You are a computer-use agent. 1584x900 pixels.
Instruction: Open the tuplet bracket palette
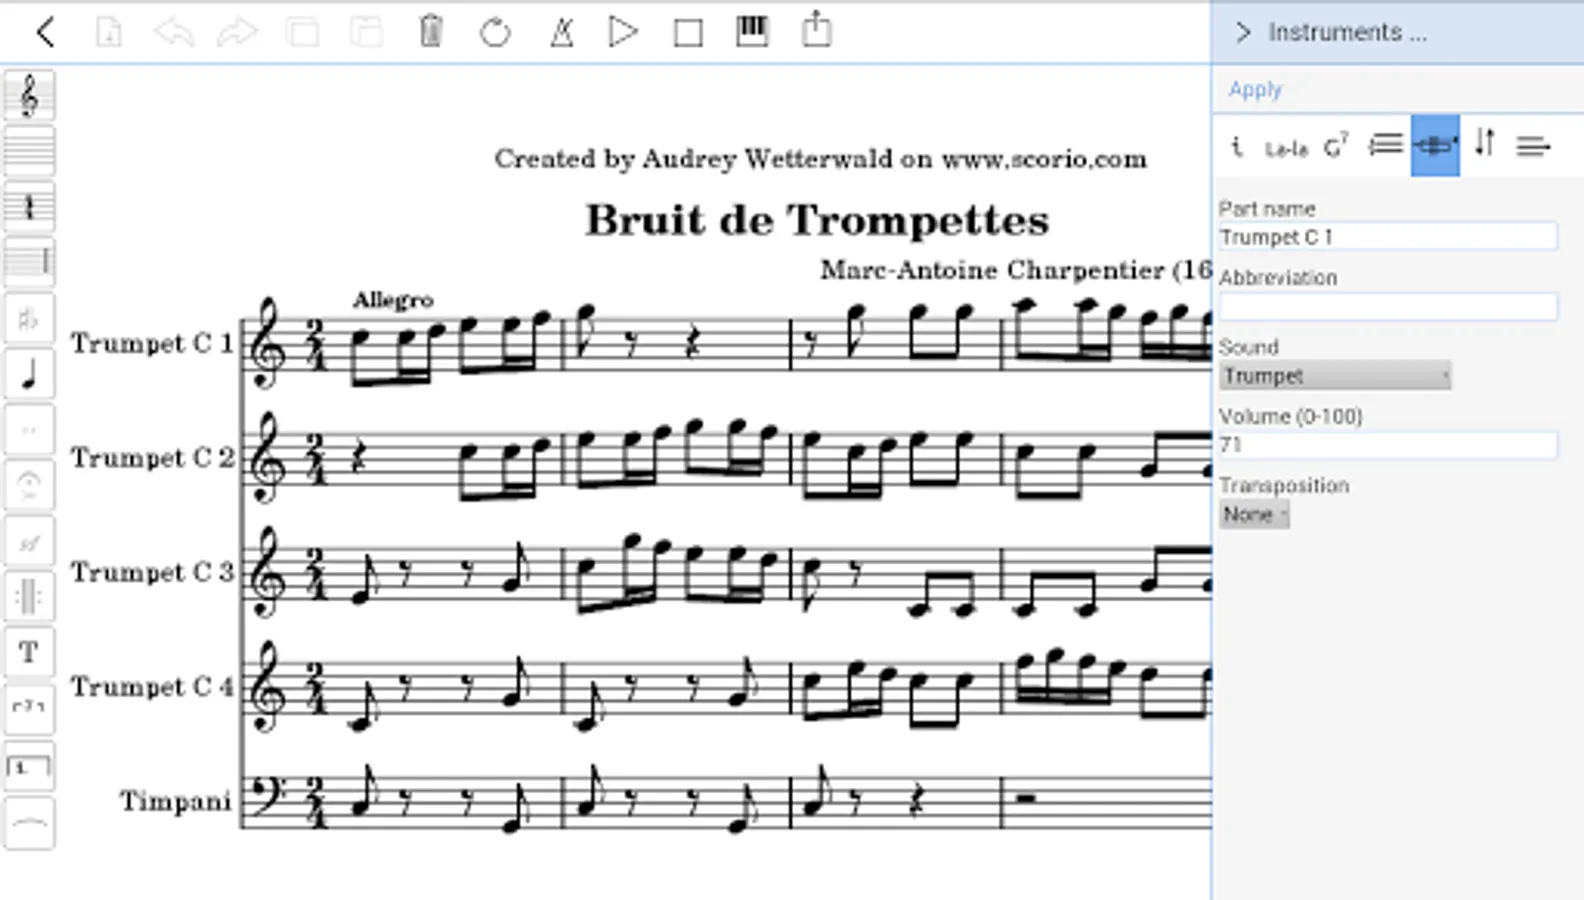[x=29, y=709]
